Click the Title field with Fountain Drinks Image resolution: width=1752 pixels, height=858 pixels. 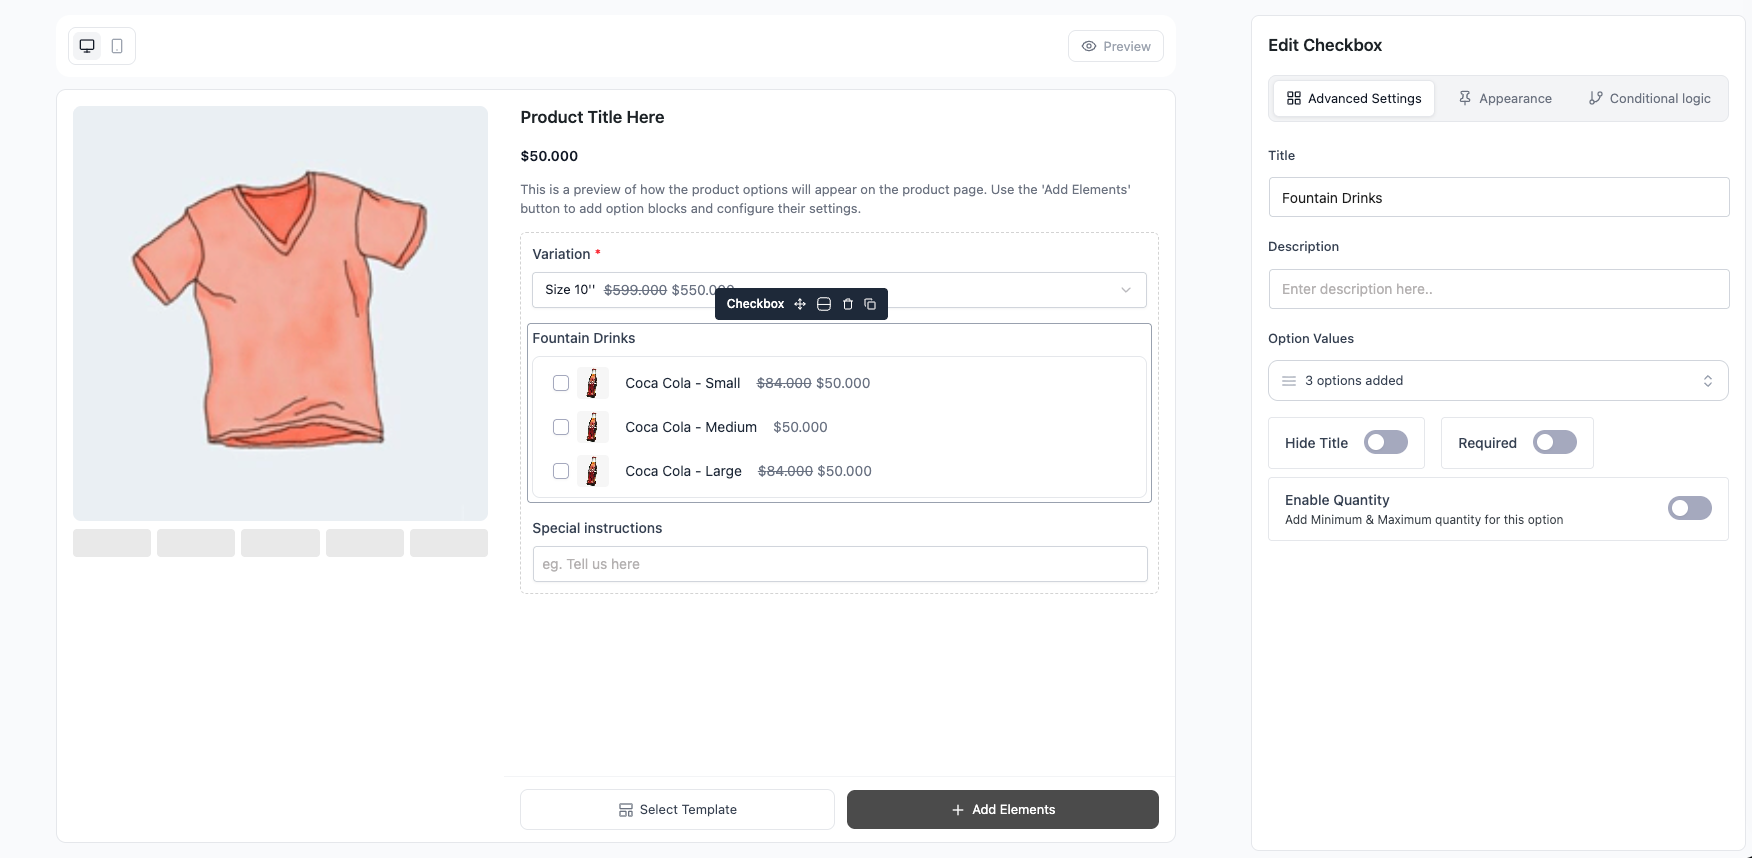point(1499,197)
